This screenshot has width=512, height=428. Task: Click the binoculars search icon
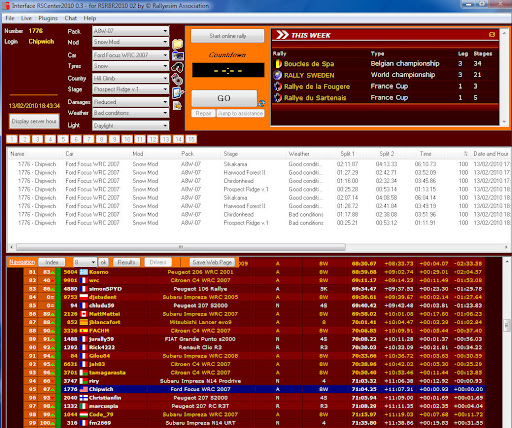(x=178, y=67)
